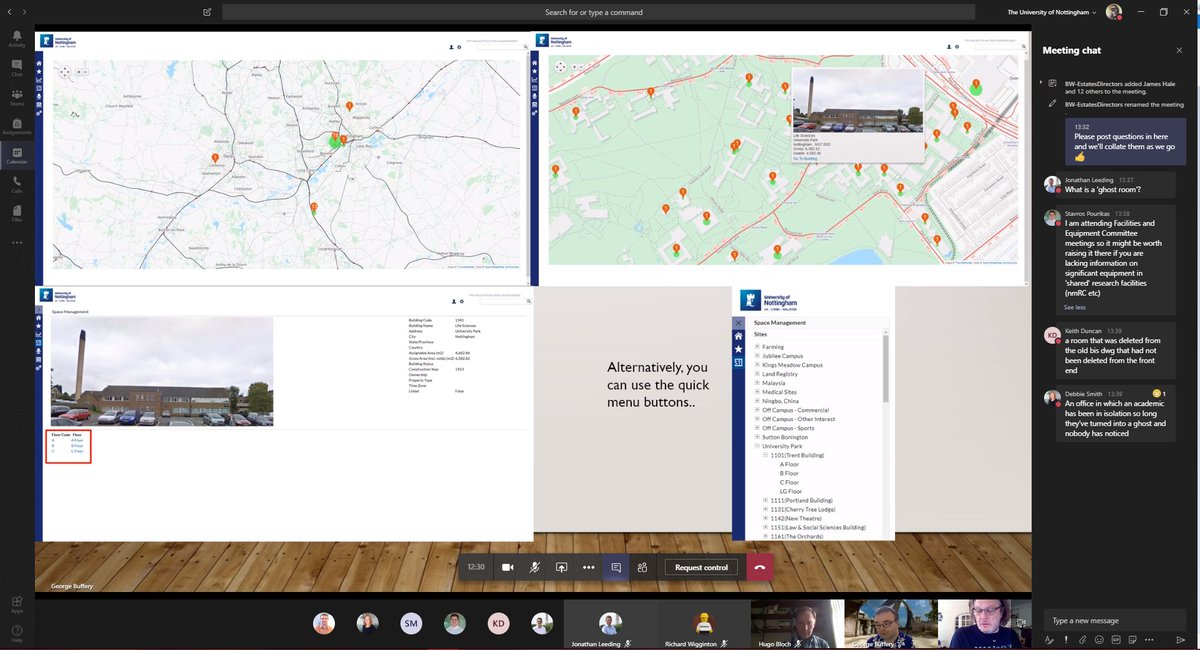Click the Go To Building link in popup
Screen dimensions: 1200x650
(x=805, y=158)
